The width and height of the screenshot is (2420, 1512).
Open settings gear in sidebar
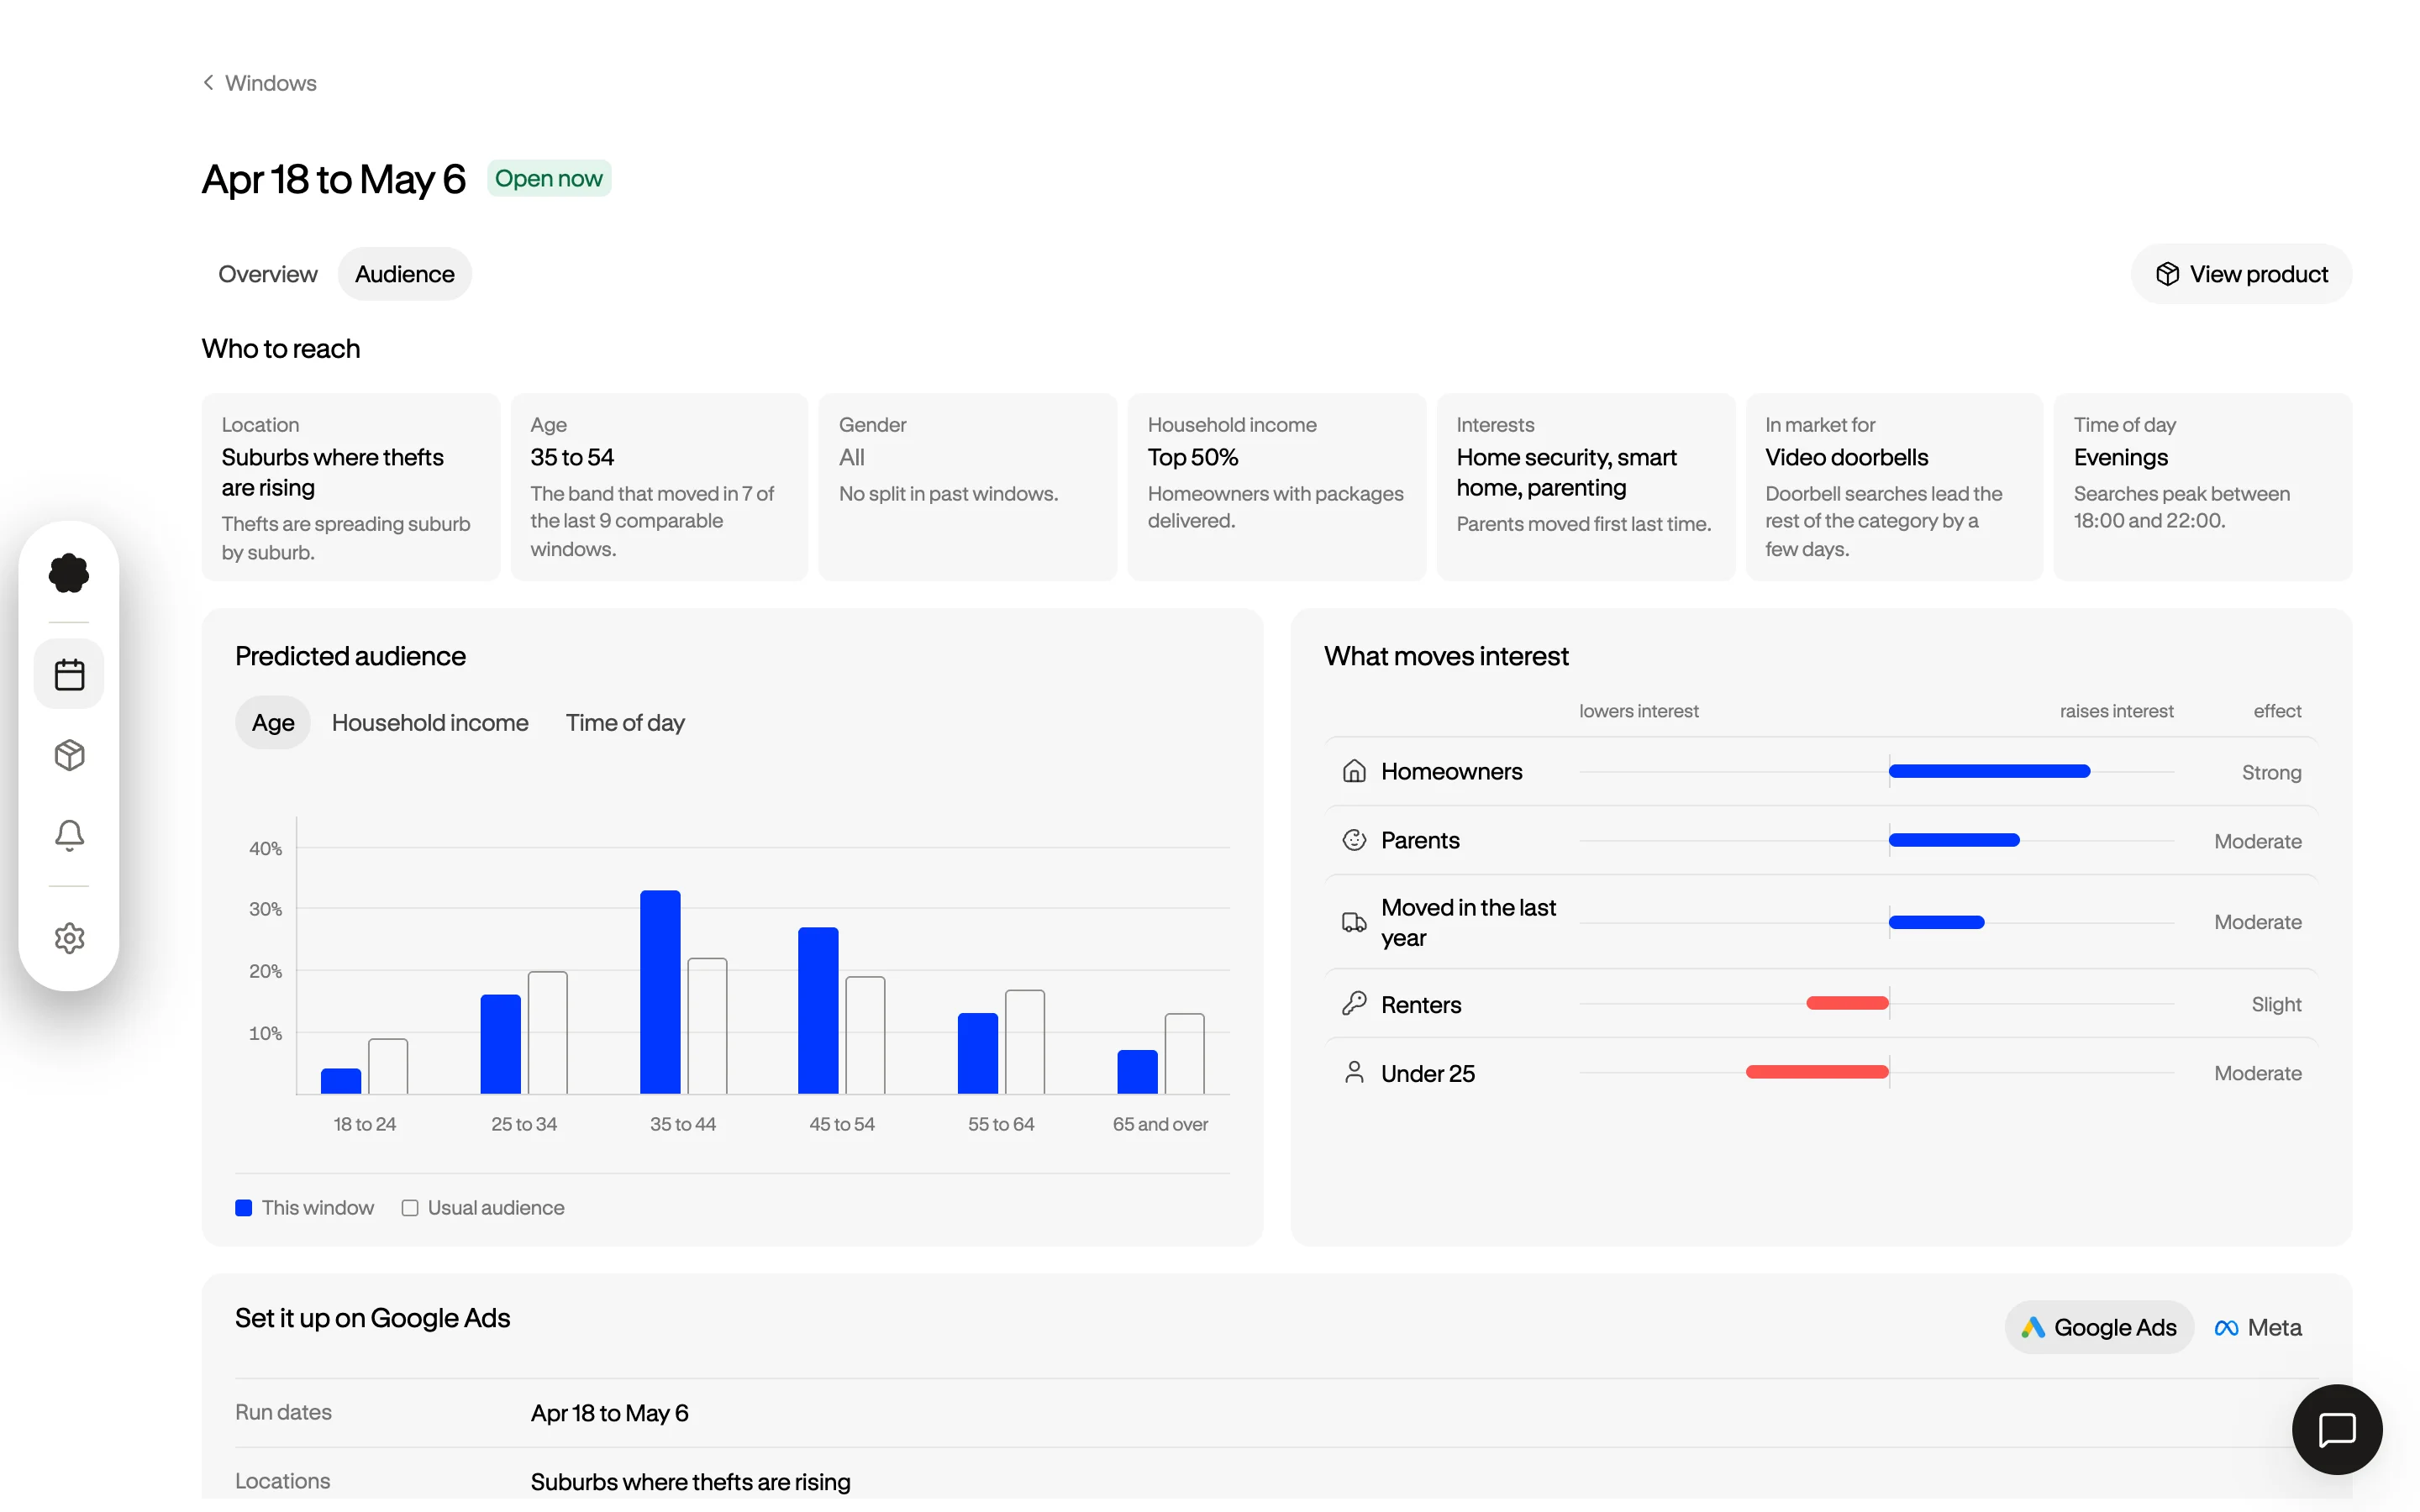tap(69, 938)
